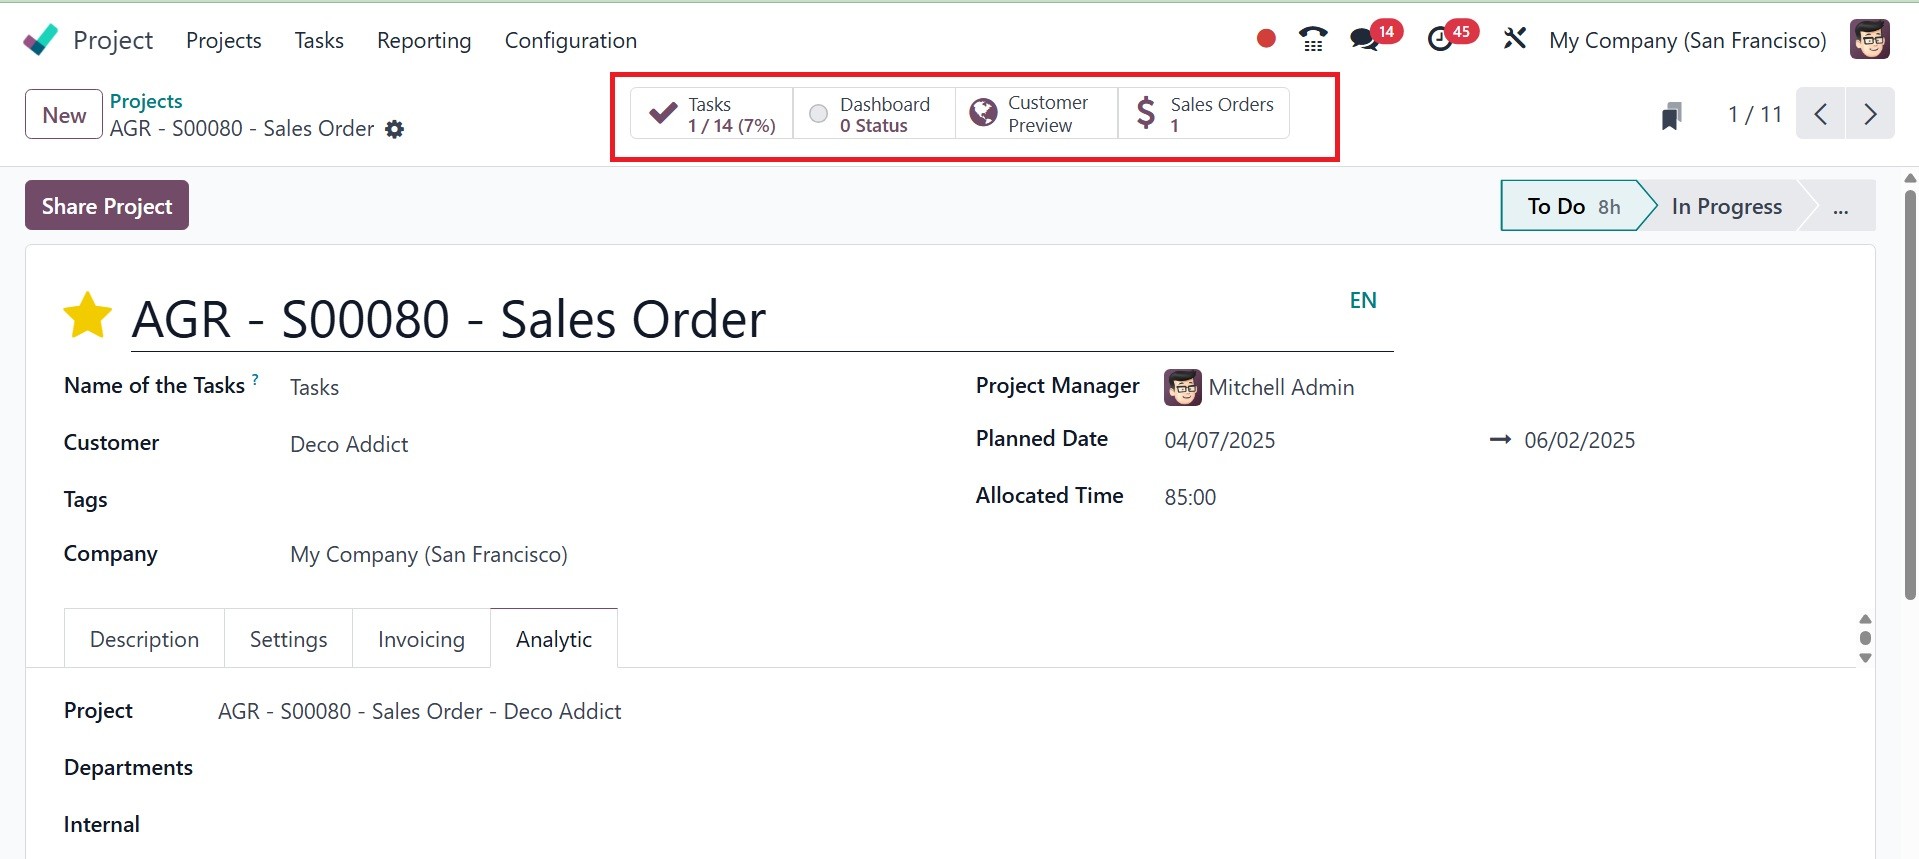Click the inner panel scroll down arrow

pyautogui.click(x=1865, y=658)
